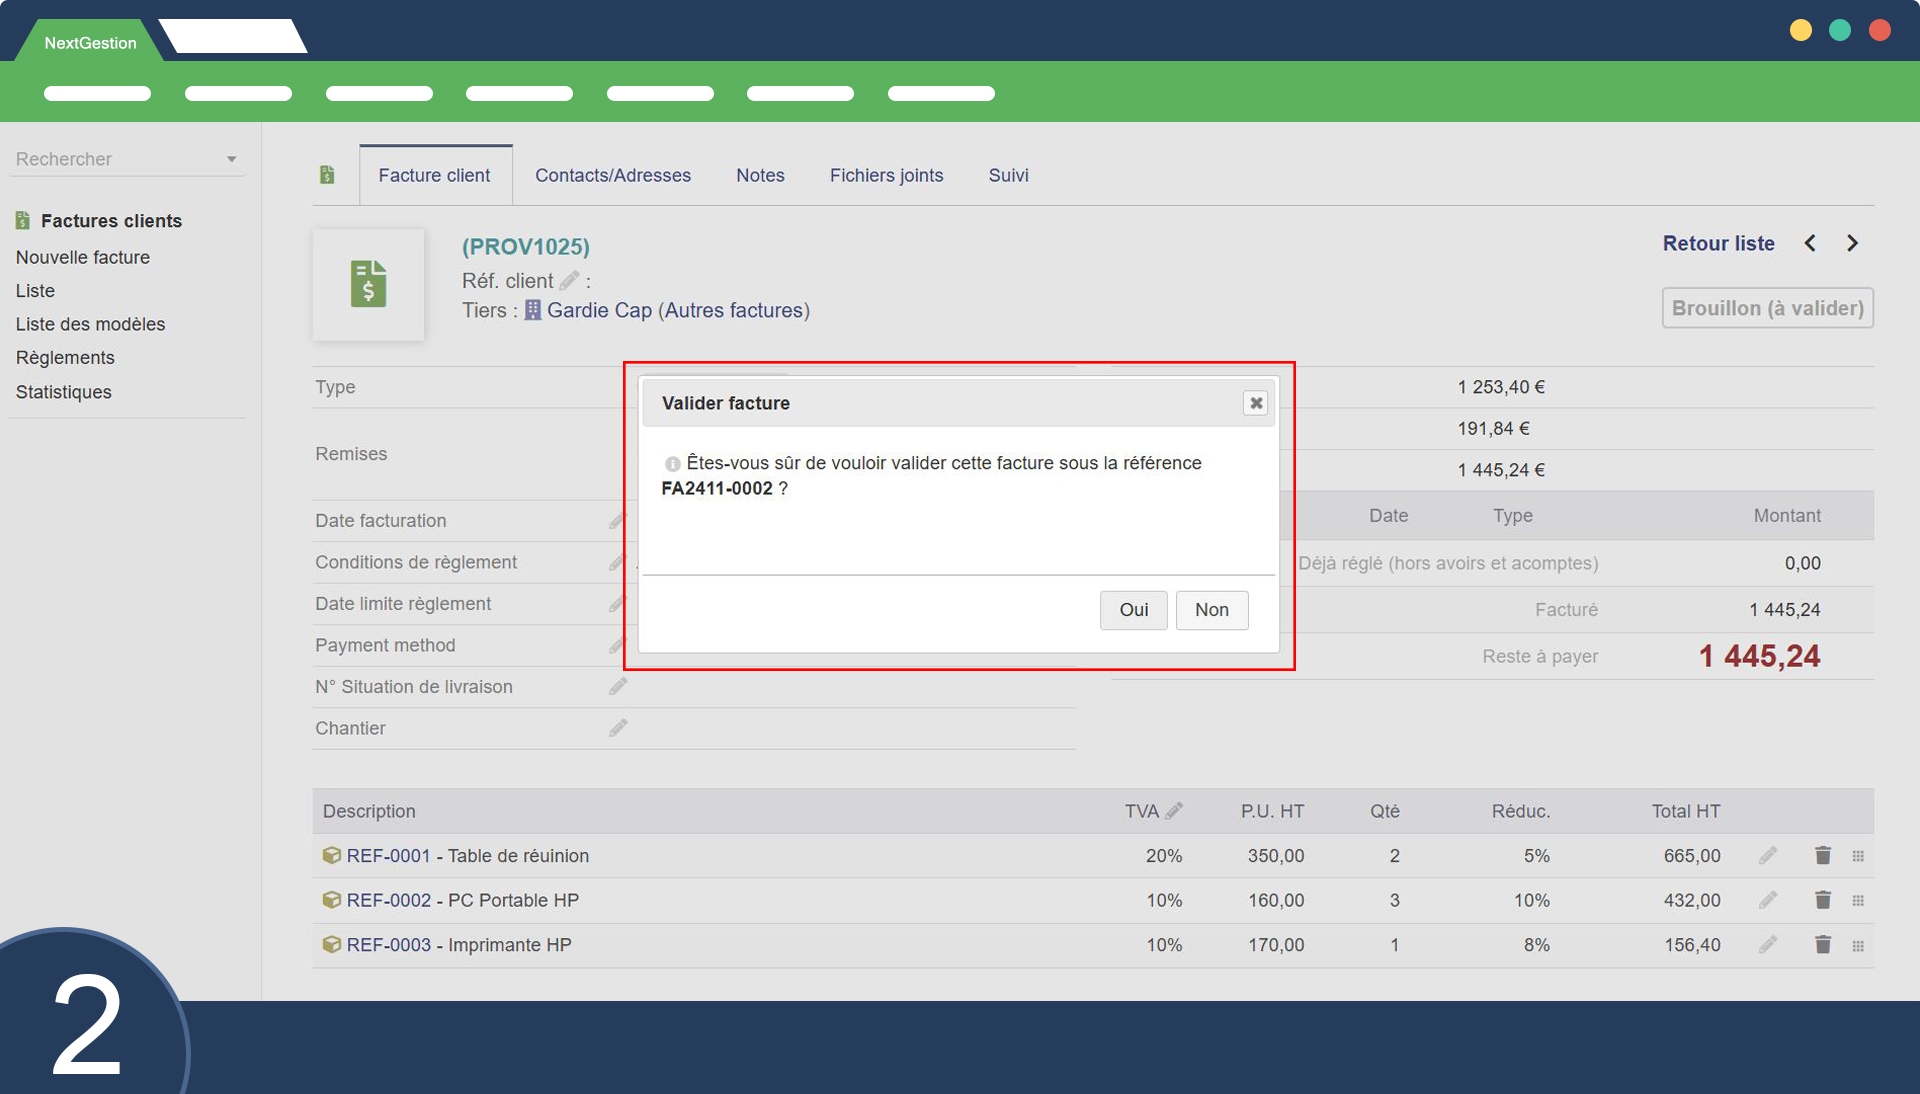Confirm validation with Oui button
1920x1094 pixels.
pos(1133,610)
